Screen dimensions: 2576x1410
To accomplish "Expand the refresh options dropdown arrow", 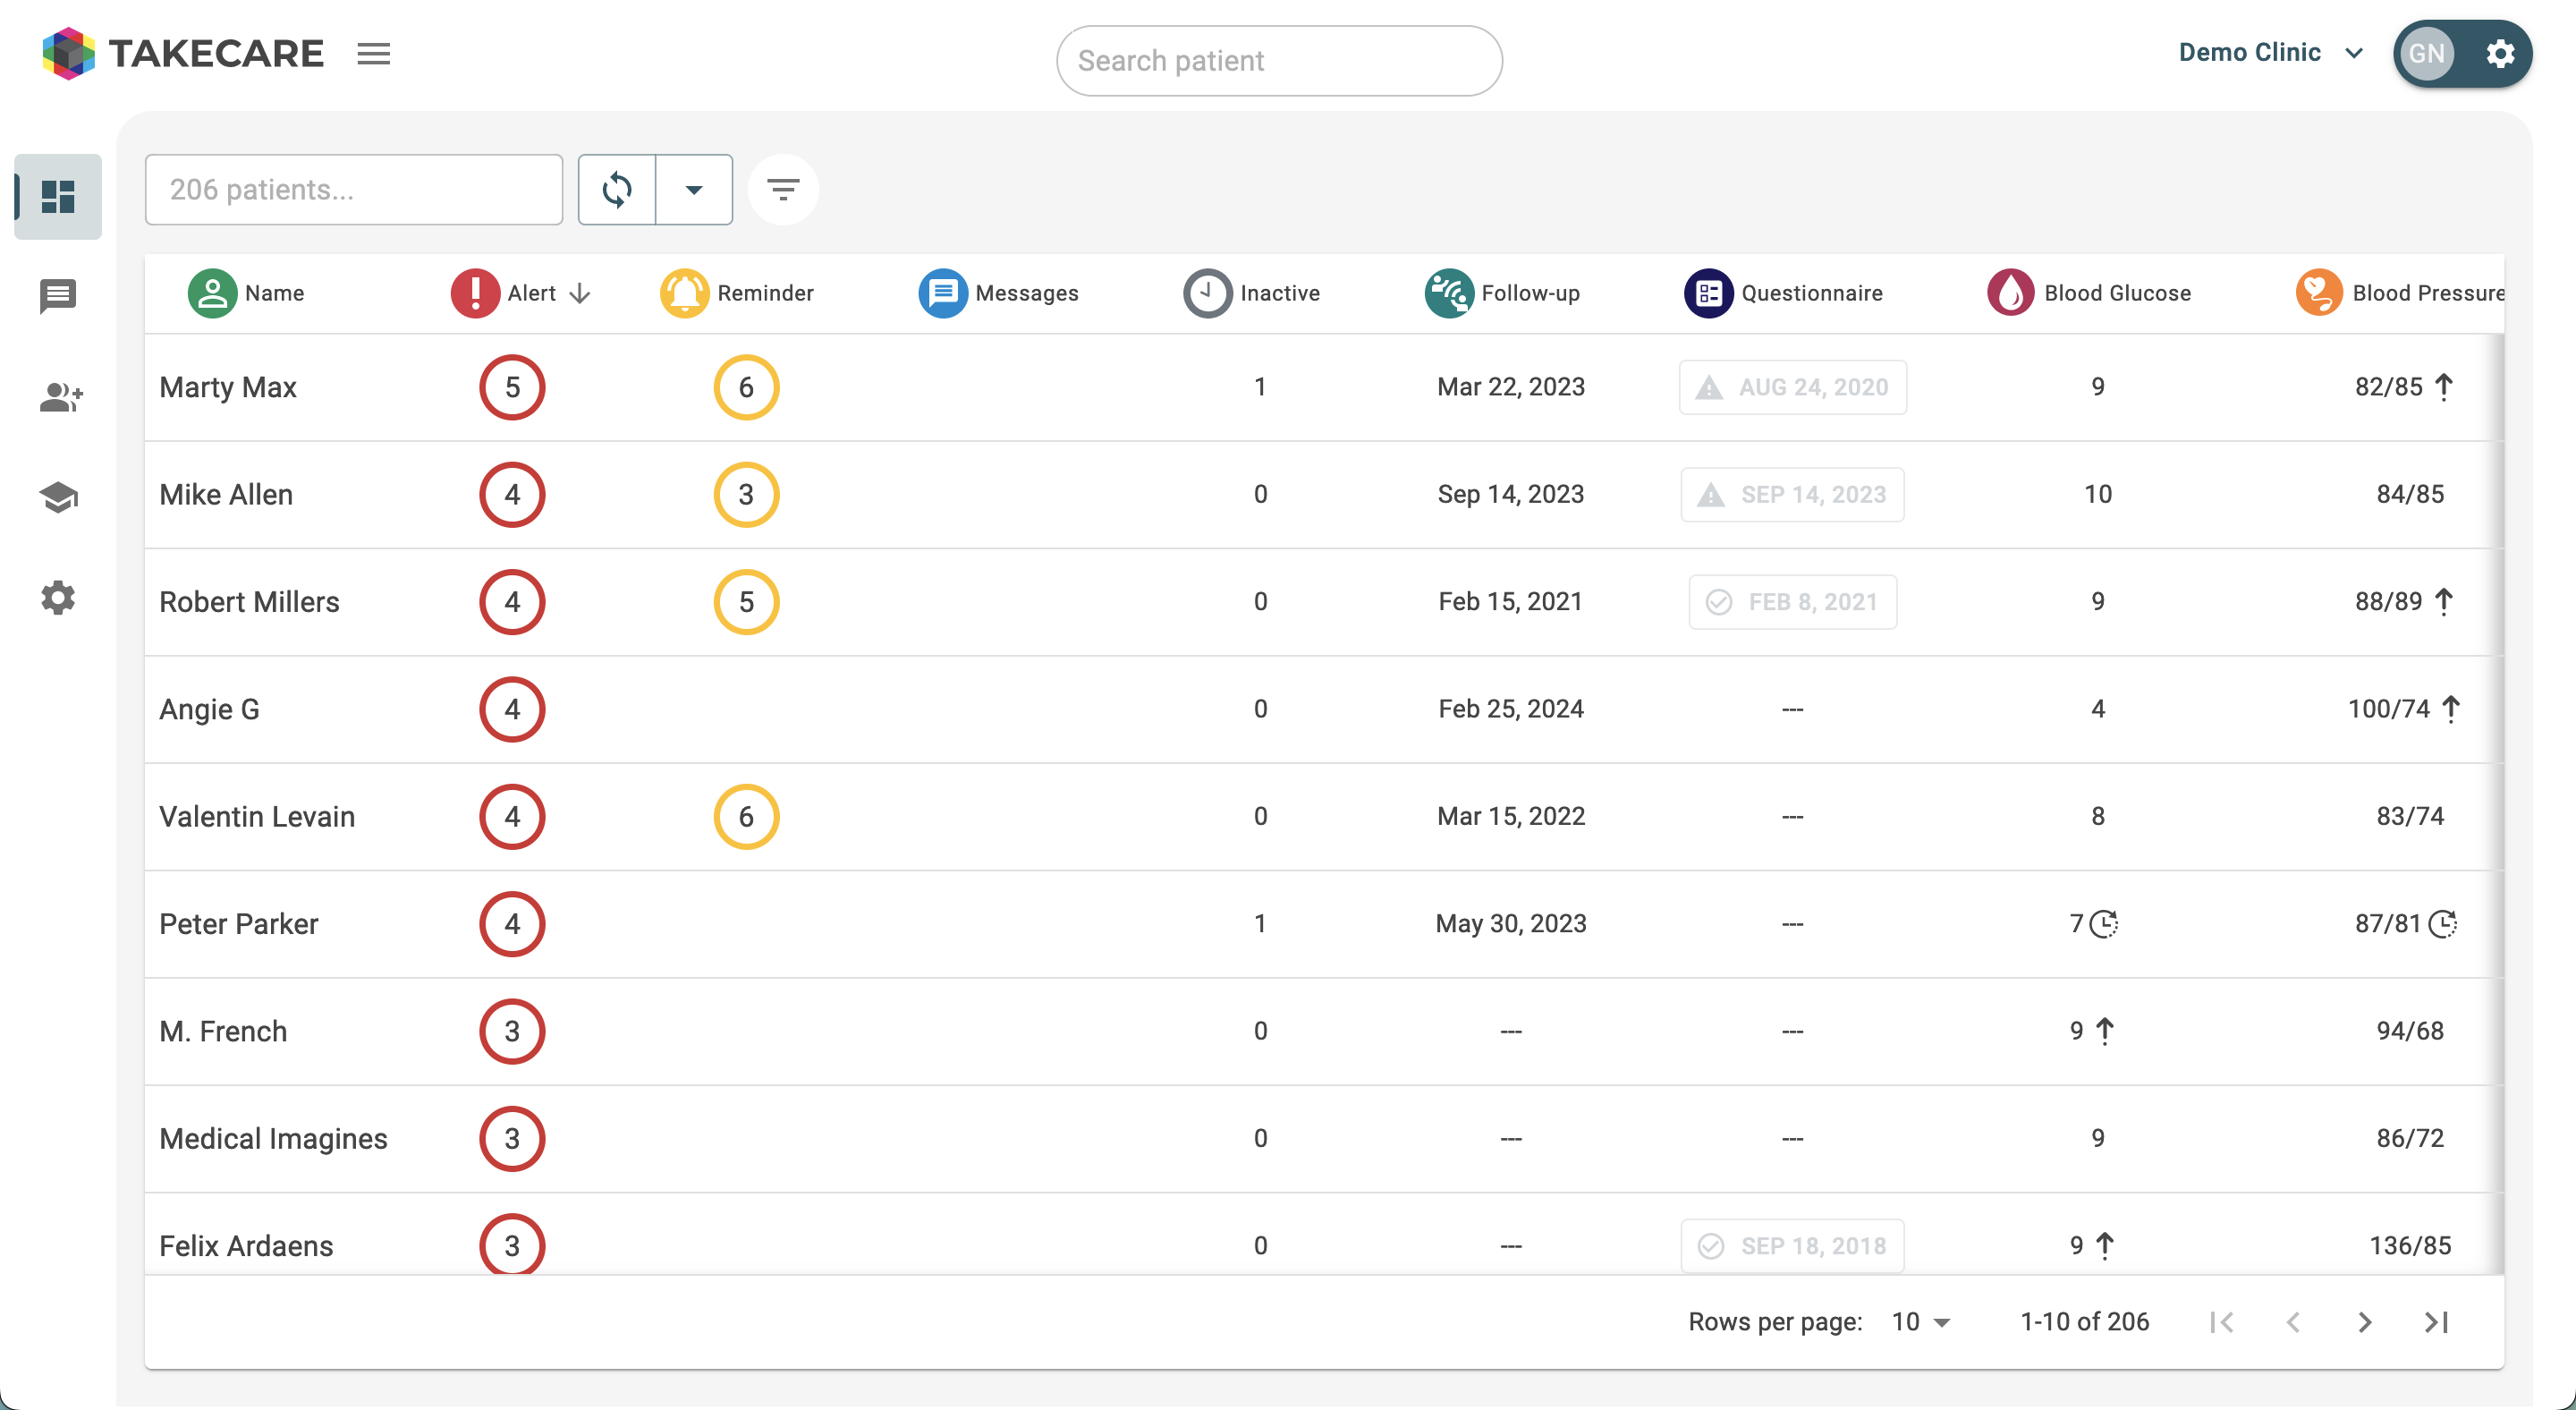I will [693, 189].
